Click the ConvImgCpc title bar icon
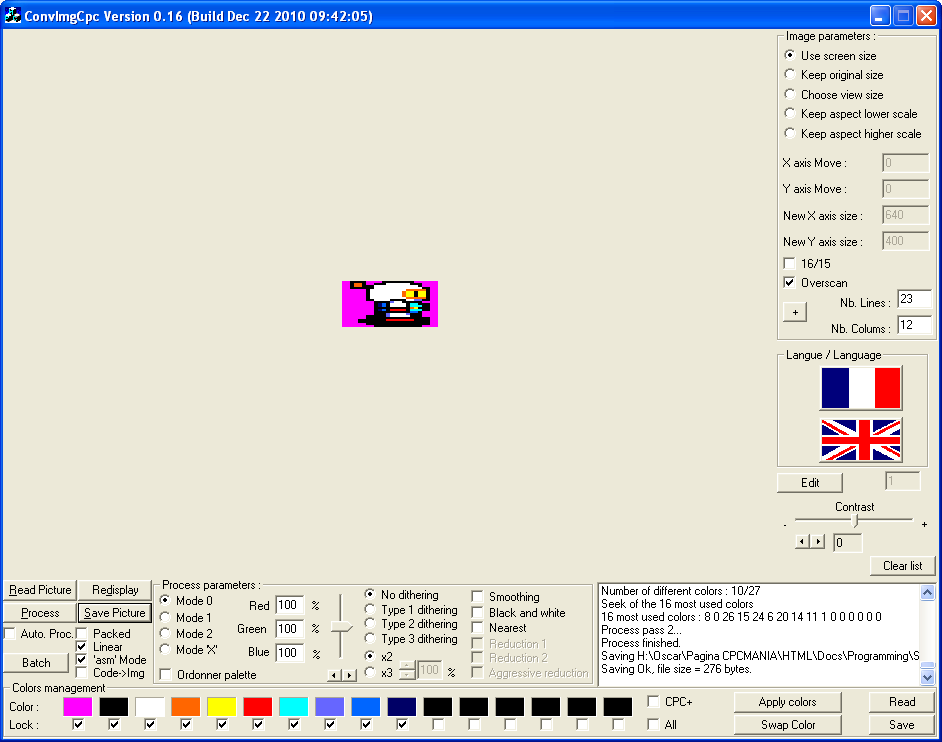Image resolution: width=942 pixels, height=742 pixels. click(12, 16)
